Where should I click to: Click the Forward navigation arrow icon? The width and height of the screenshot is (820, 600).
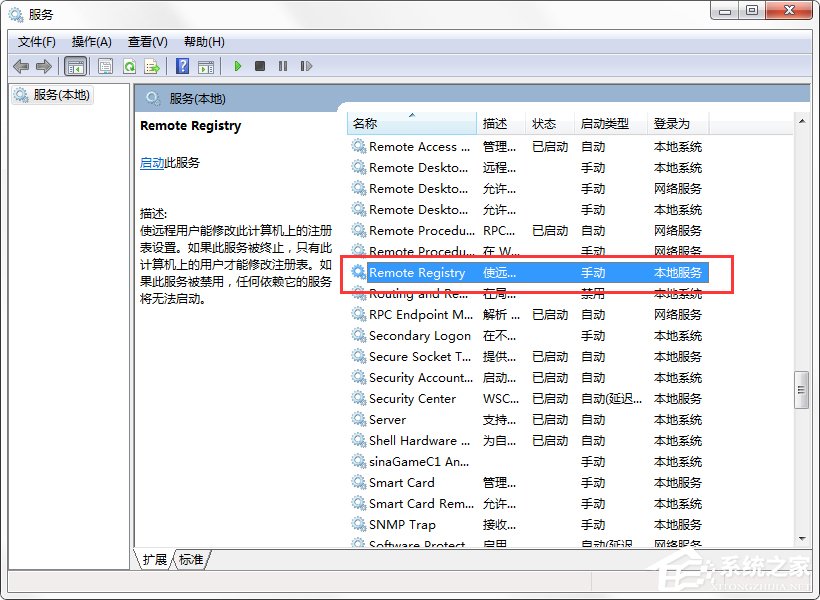click(45, 66)
